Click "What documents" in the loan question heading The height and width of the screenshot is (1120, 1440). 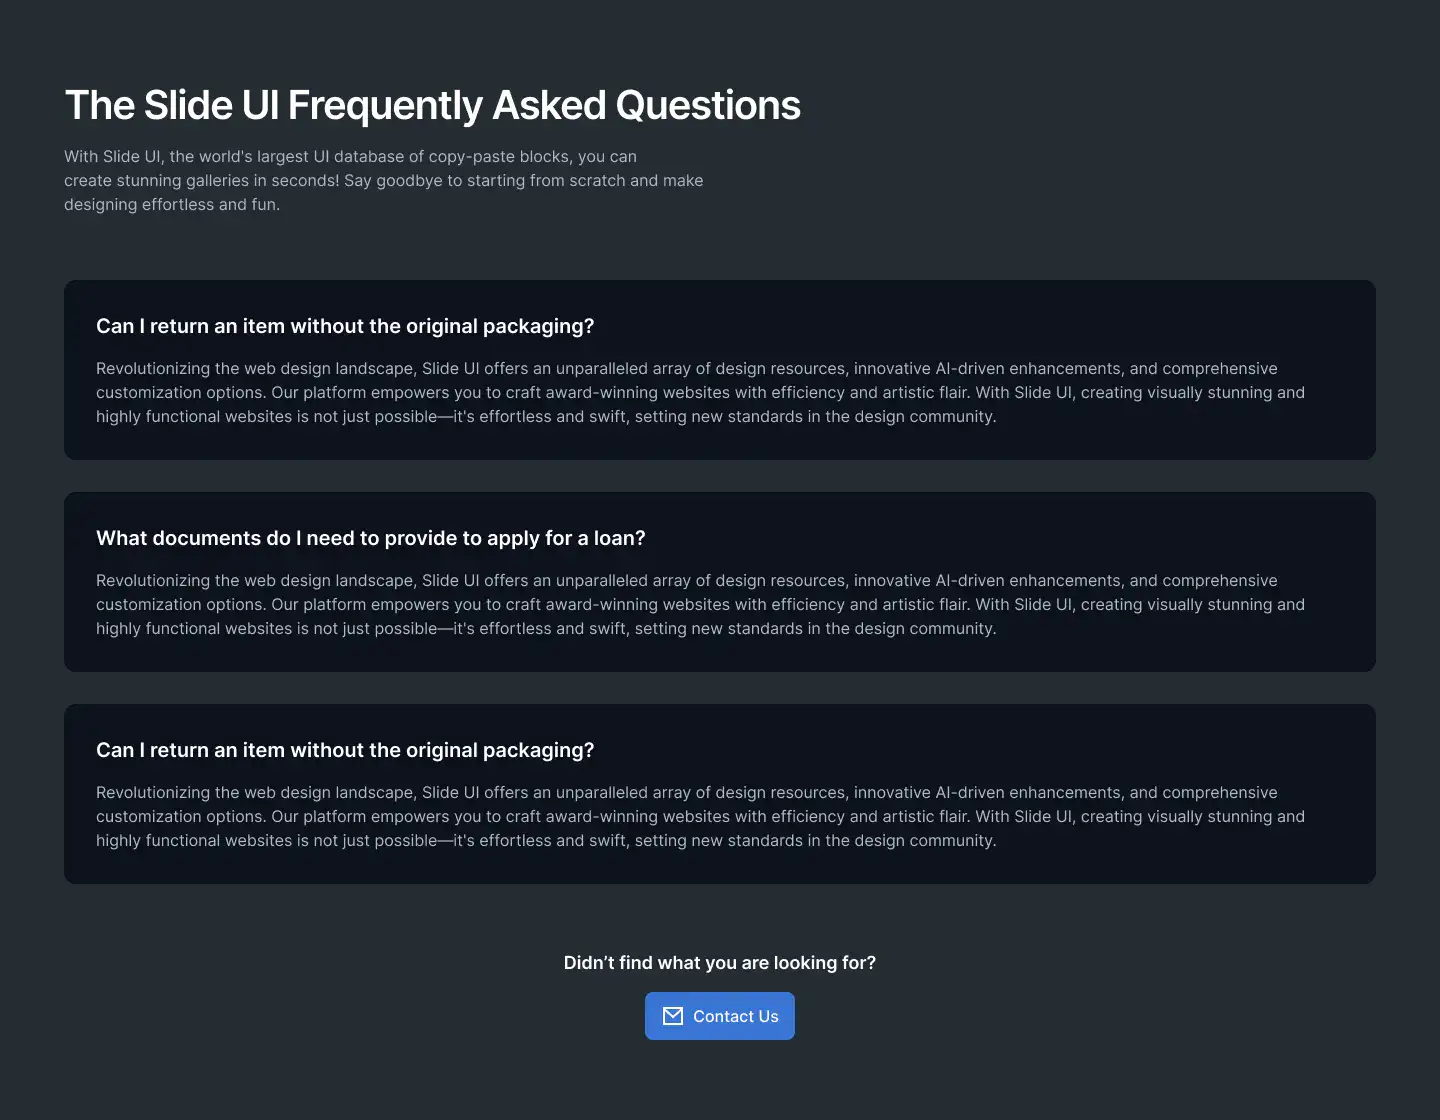(x=178, y=538)
